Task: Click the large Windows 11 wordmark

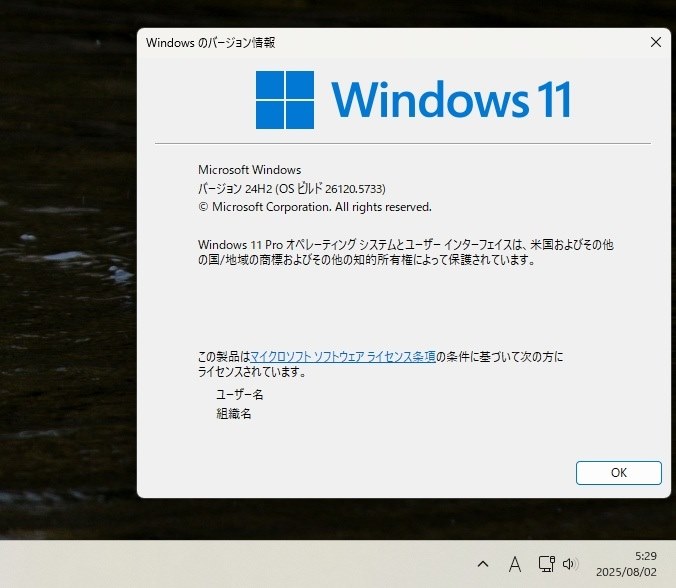Action: coord(451,99)
